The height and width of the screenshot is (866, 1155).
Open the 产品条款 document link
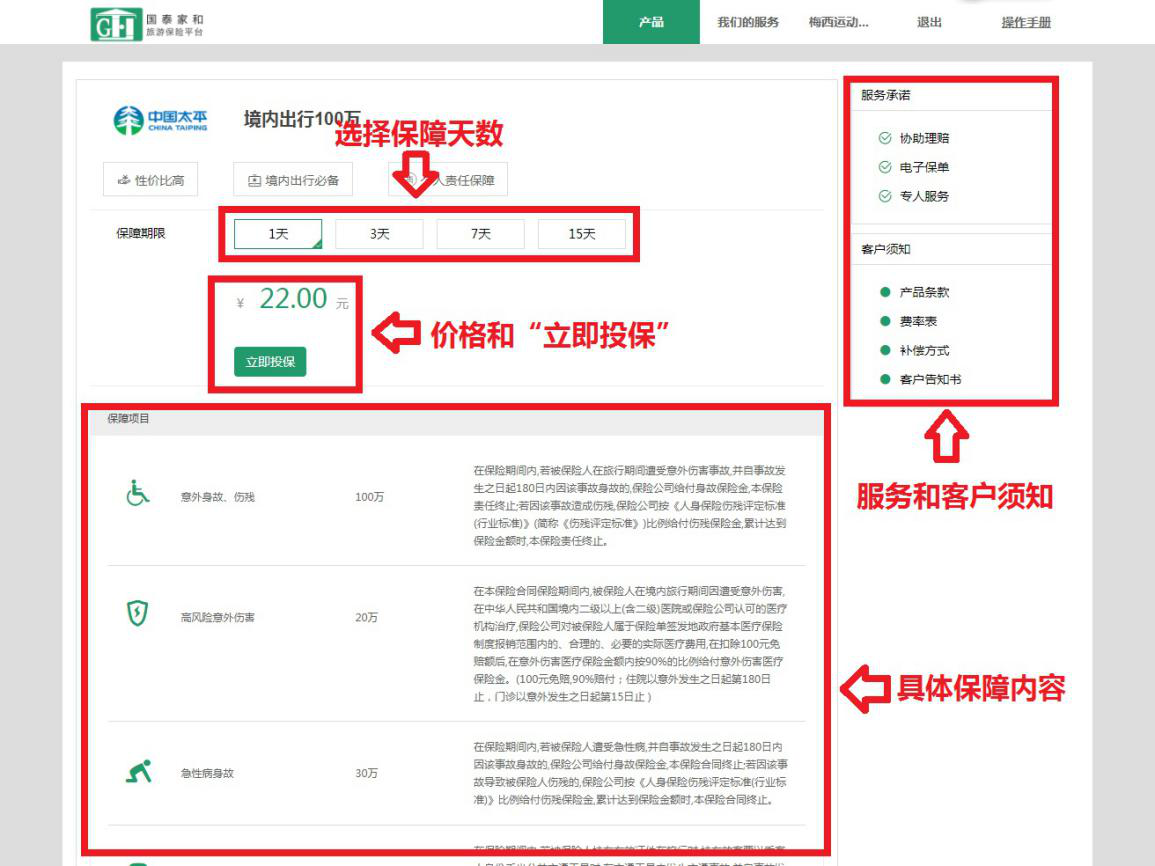click(924, 292)
